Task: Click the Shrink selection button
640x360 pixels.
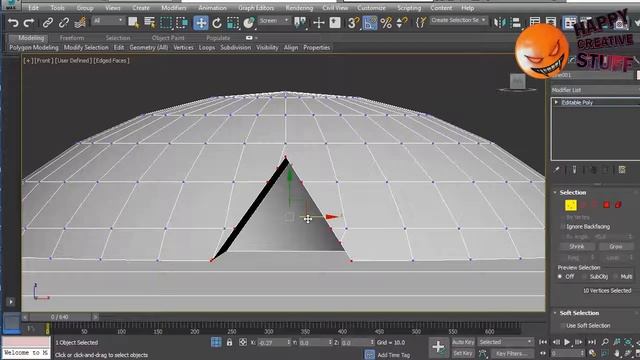Action: (x=577, y=247)
